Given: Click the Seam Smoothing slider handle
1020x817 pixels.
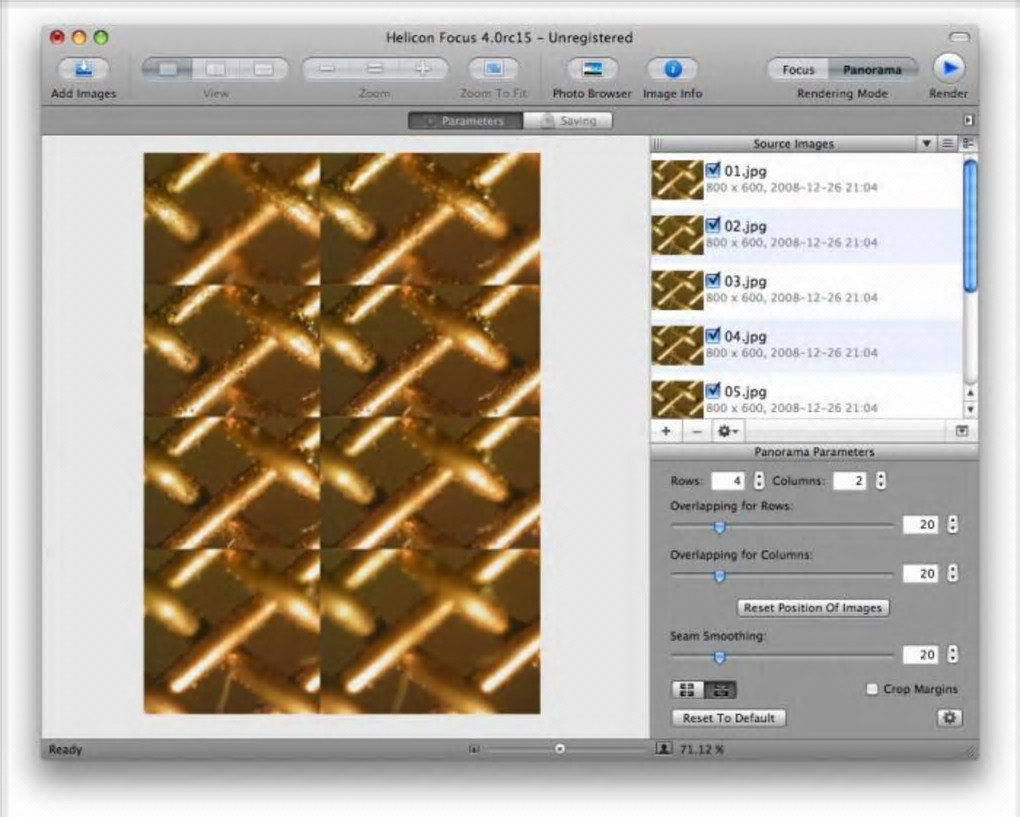Looking at the screenshot, I should [x=718, y=656].
